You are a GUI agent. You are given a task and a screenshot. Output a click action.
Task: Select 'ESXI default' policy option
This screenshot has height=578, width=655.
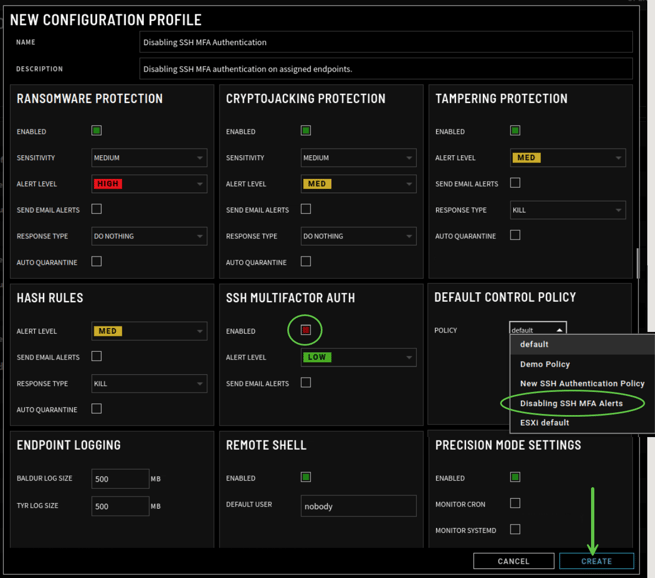point(582,423)
